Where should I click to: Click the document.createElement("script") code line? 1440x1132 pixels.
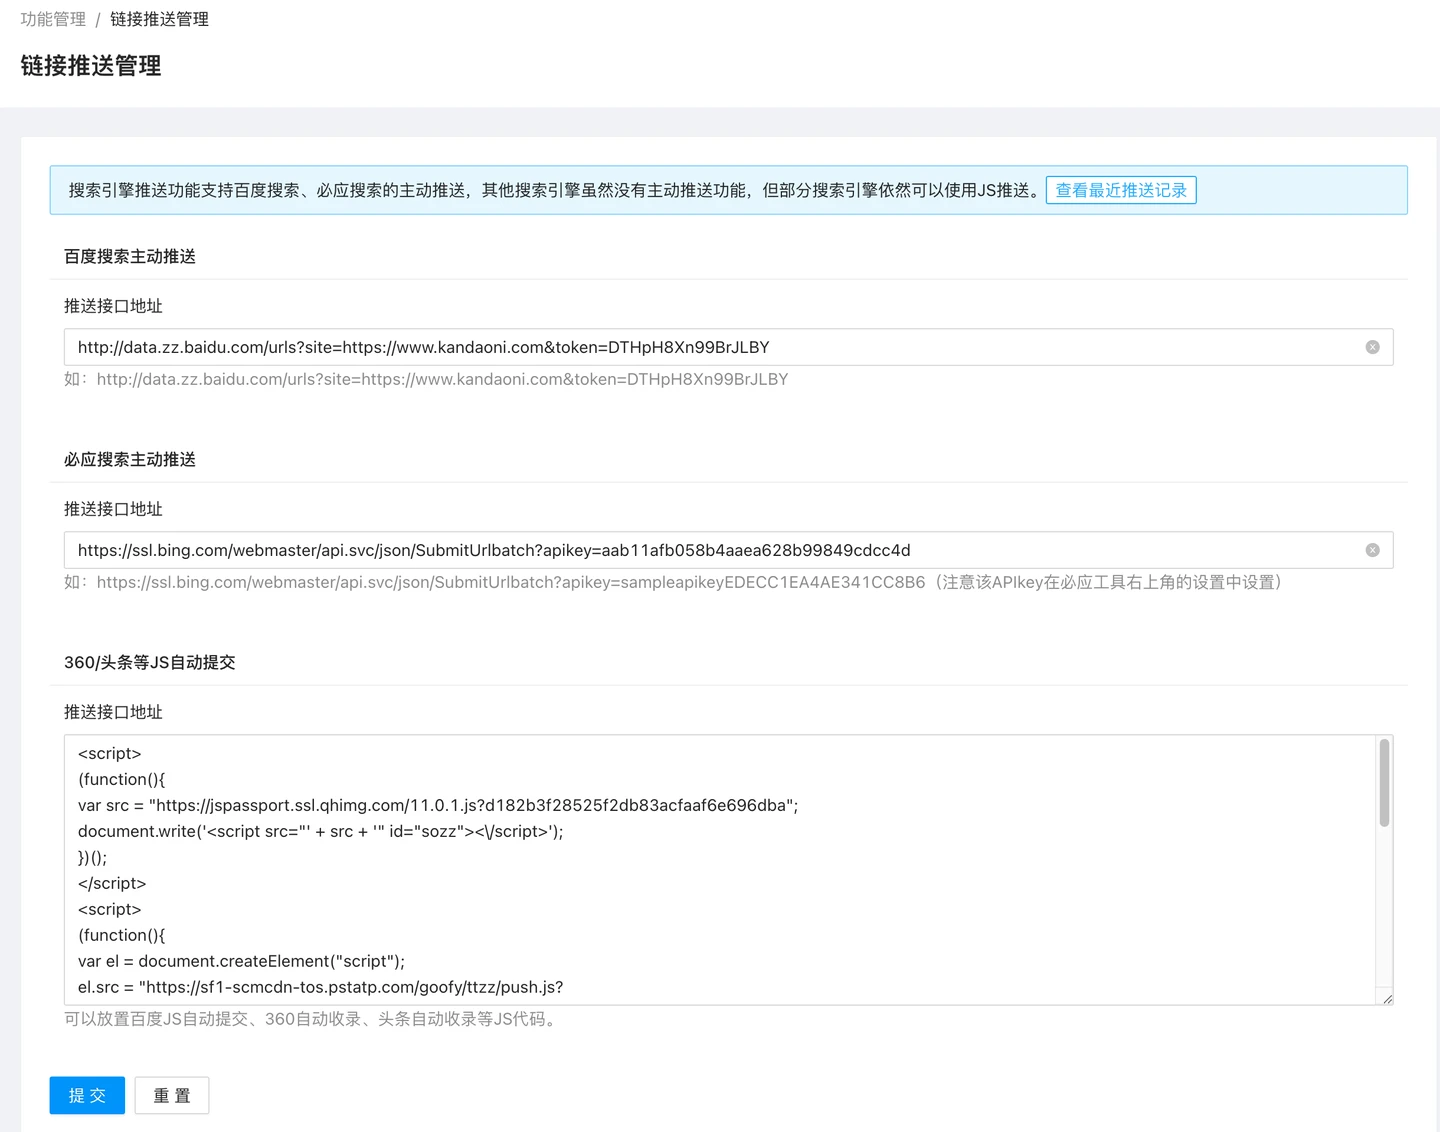coord(241,961)
